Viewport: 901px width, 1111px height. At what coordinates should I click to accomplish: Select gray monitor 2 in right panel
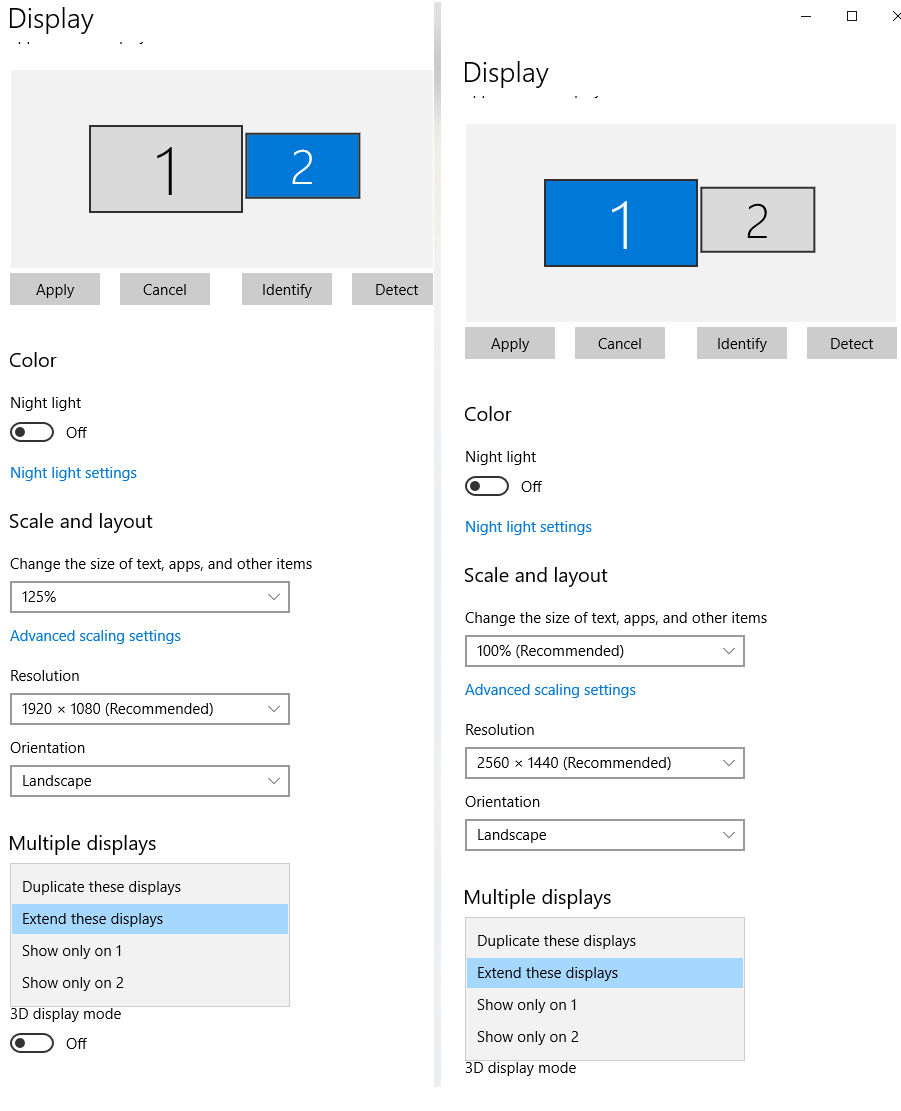[x=757, y=220]
